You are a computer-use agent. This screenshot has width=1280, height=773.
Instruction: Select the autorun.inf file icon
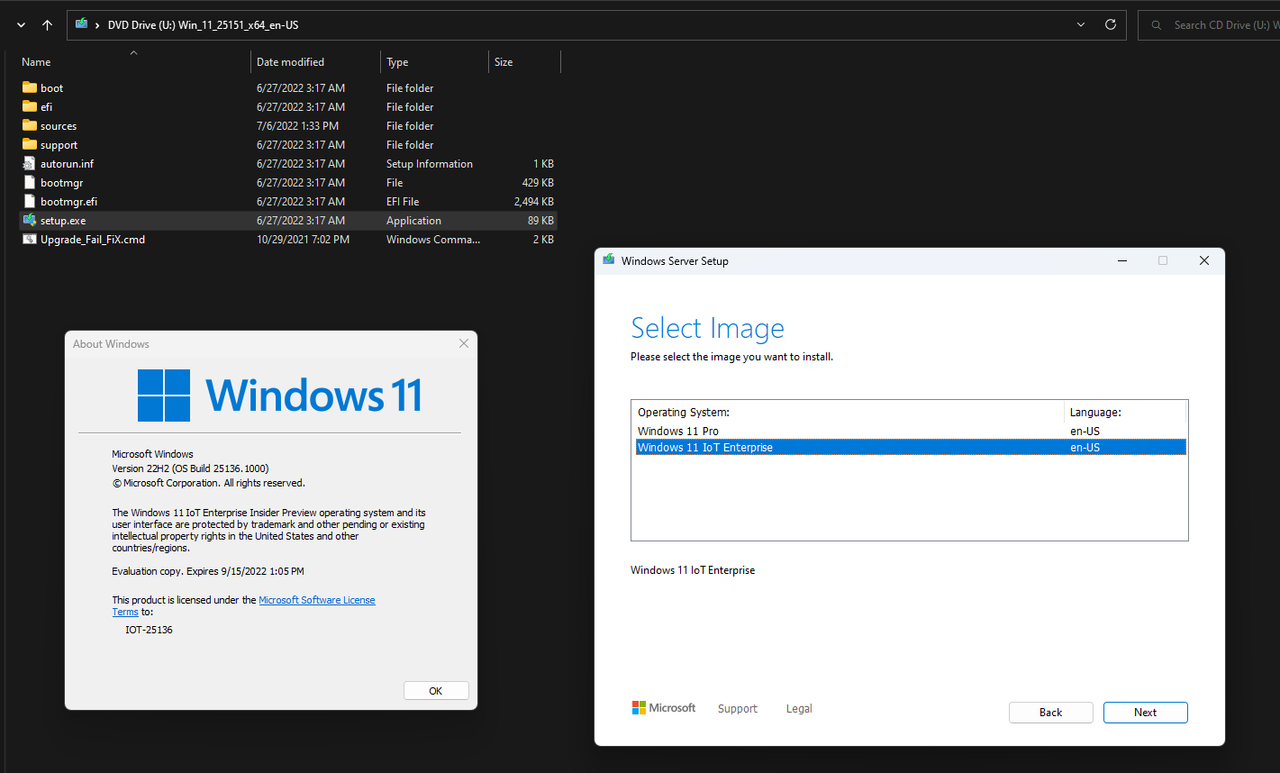pos(29,164)
